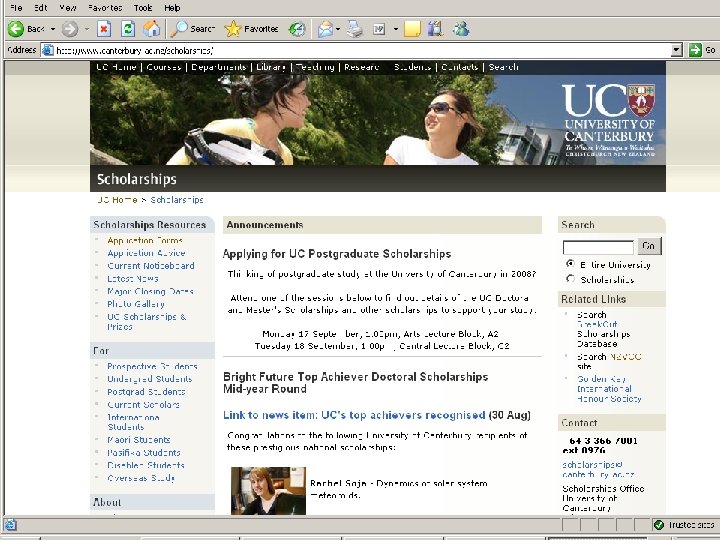Print the page with the printer icon
This screenshot has height=540, width=720.
[354, 29]
